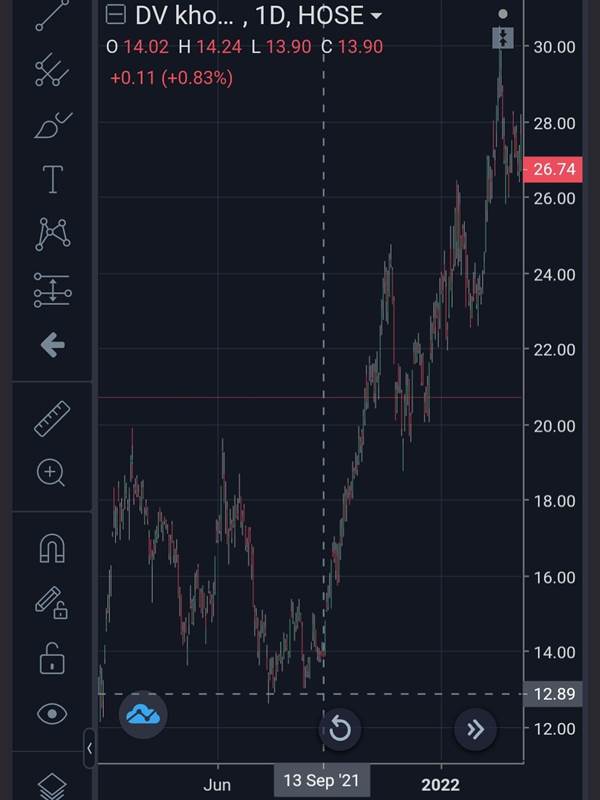
Task: Select the XABCD pattern tool
Action: (x=53, y=234)
